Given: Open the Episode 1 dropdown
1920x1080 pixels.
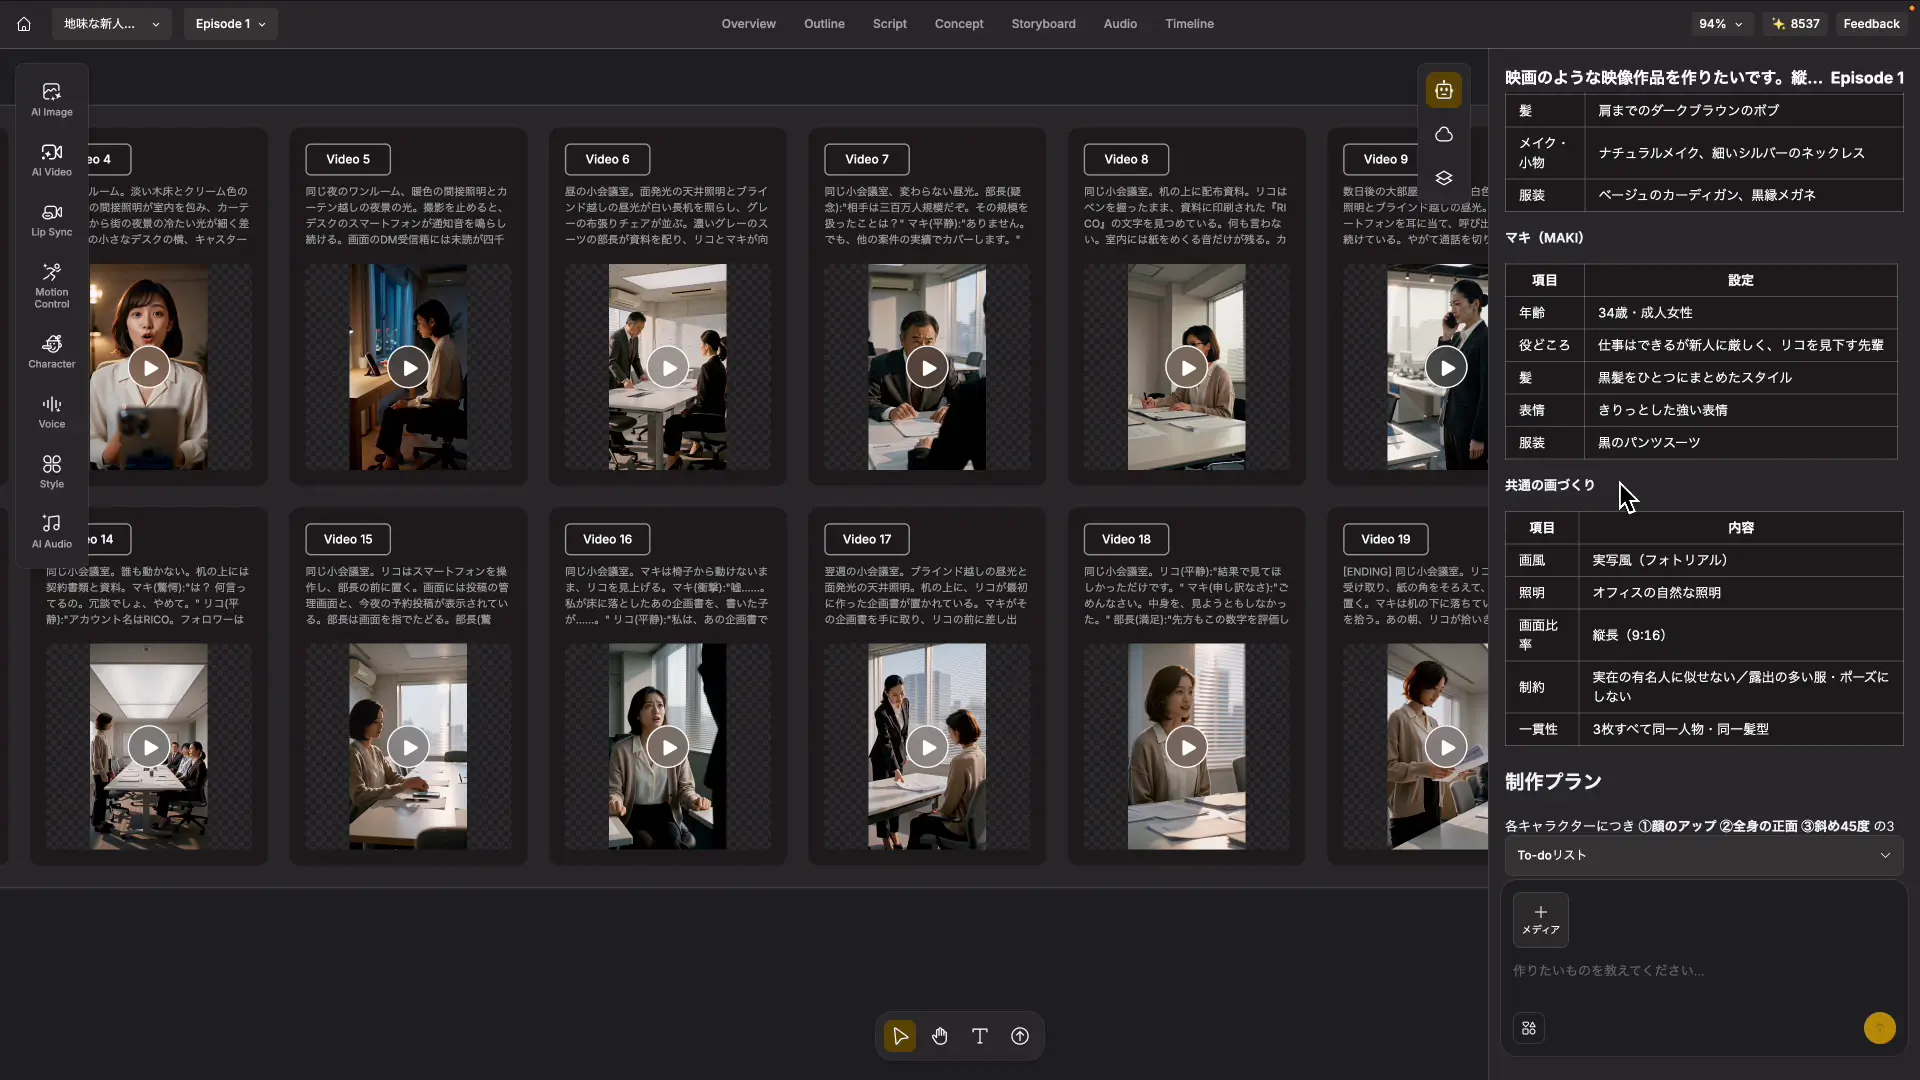Looking at the screenshot, I should (231, 24).
